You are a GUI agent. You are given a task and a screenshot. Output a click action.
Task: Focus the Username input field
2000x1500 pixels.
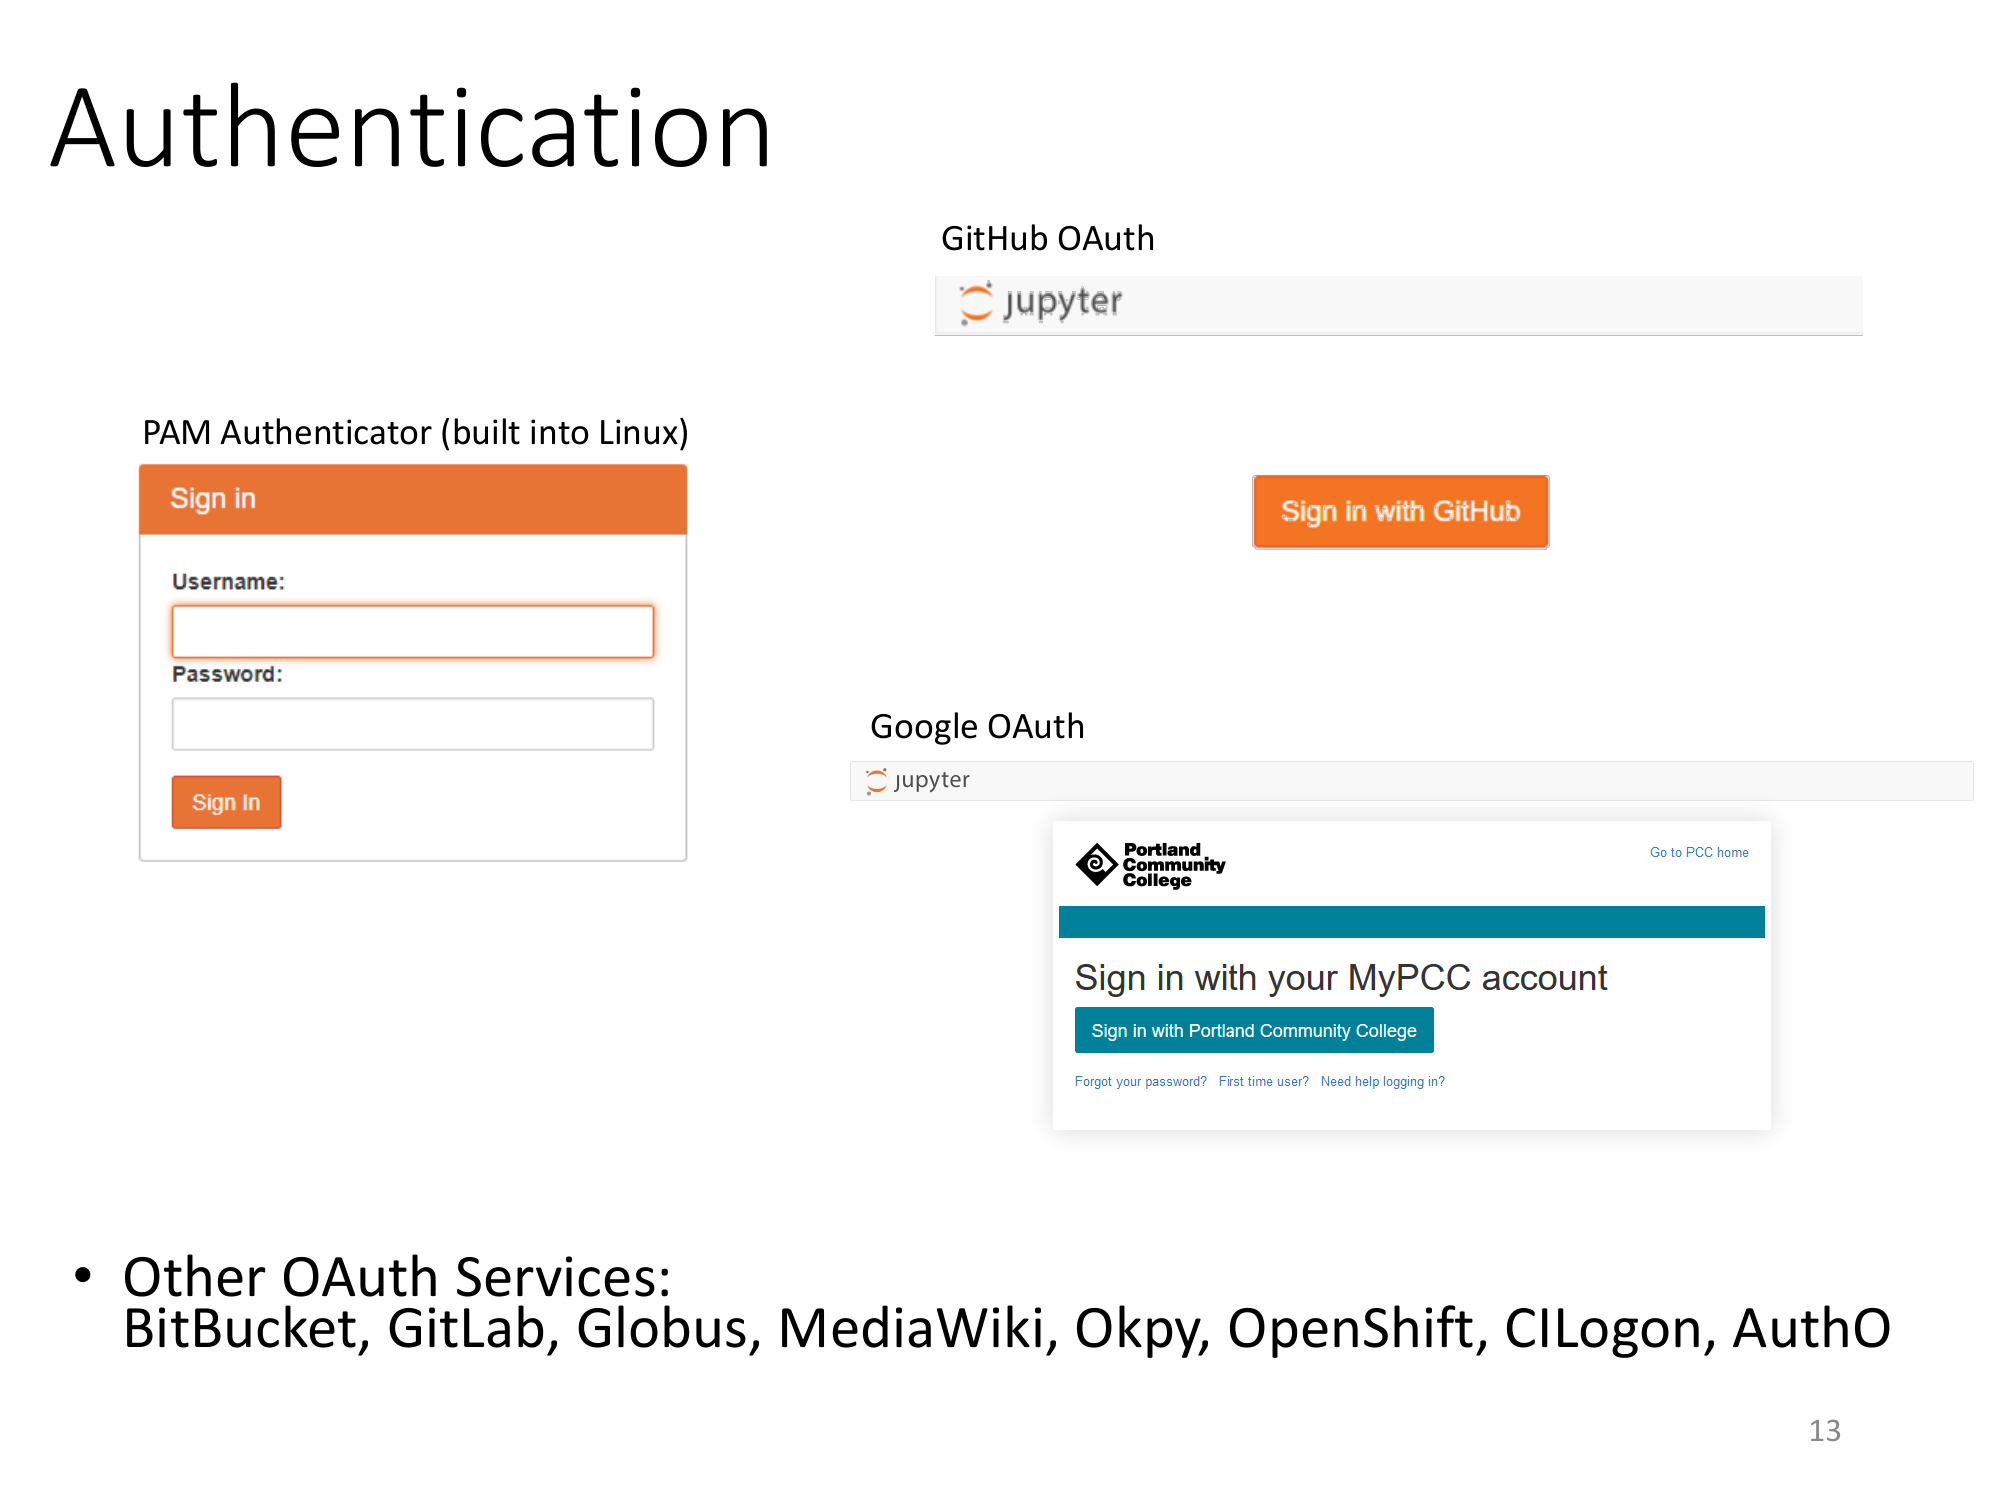[x=412, y=631]
